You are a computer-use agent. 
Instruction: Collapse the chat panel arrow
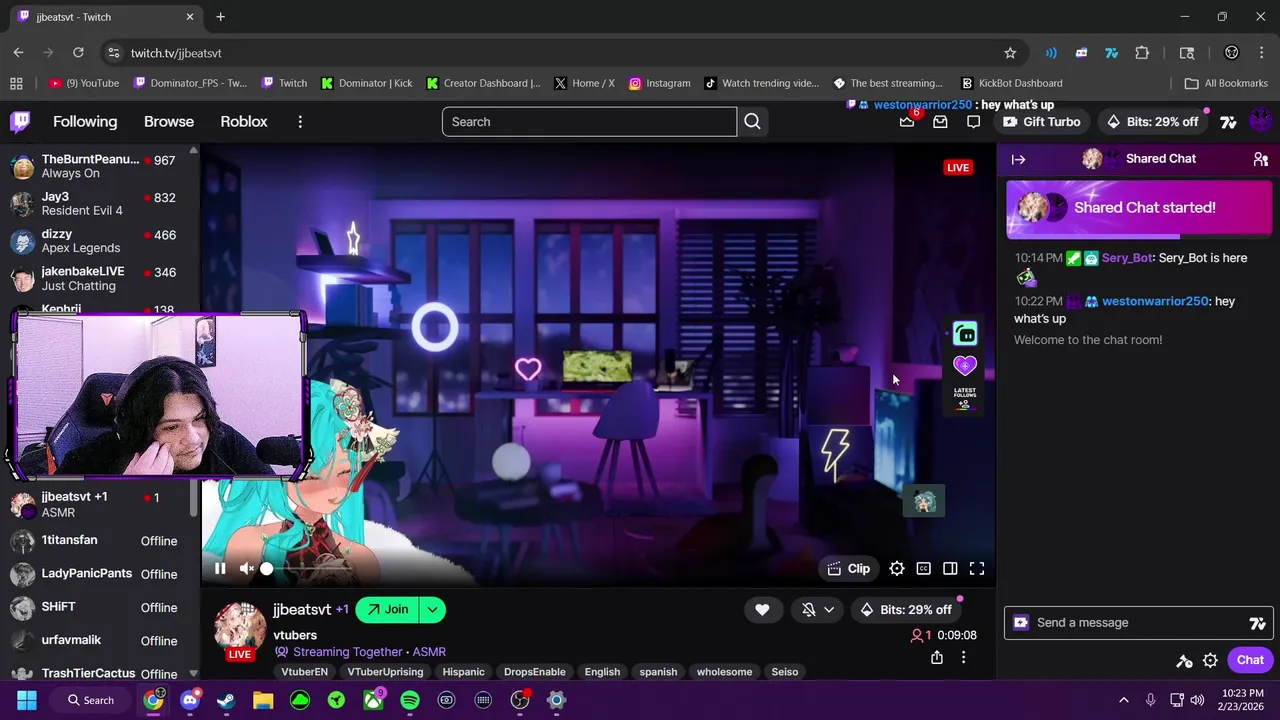1018,159
